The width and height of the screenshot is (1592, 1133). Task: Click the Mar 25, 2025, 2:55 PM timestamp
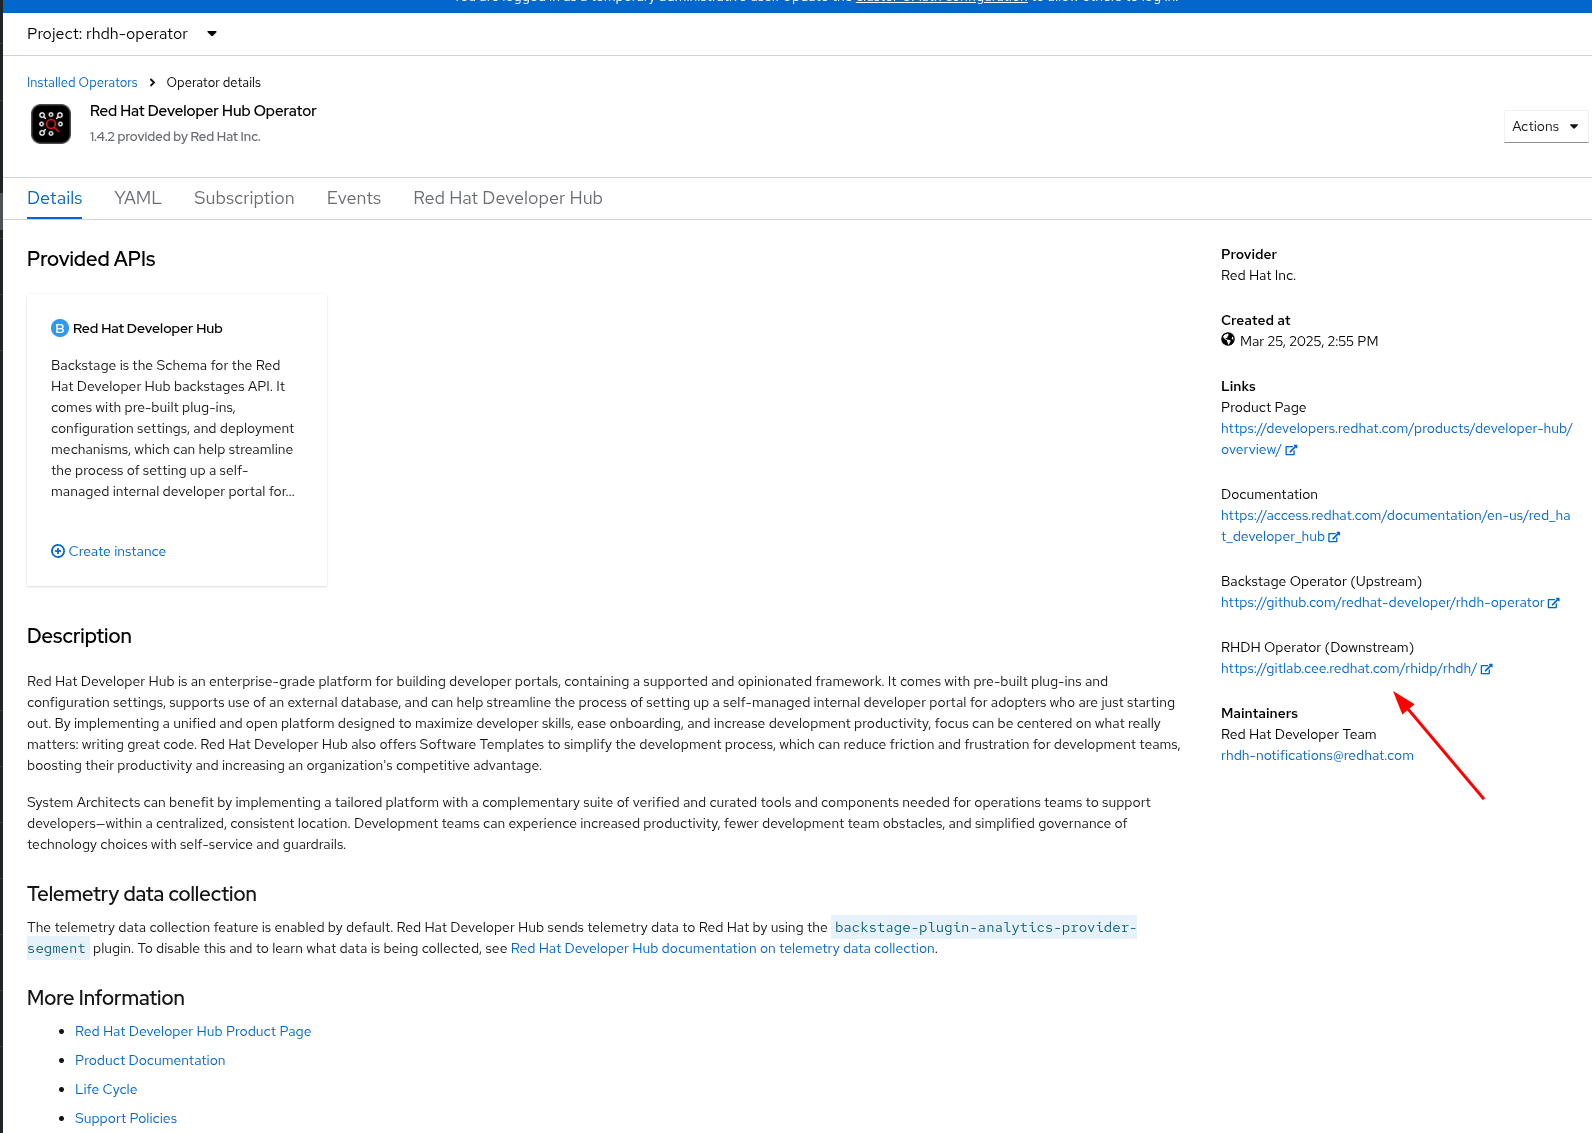1309,342
